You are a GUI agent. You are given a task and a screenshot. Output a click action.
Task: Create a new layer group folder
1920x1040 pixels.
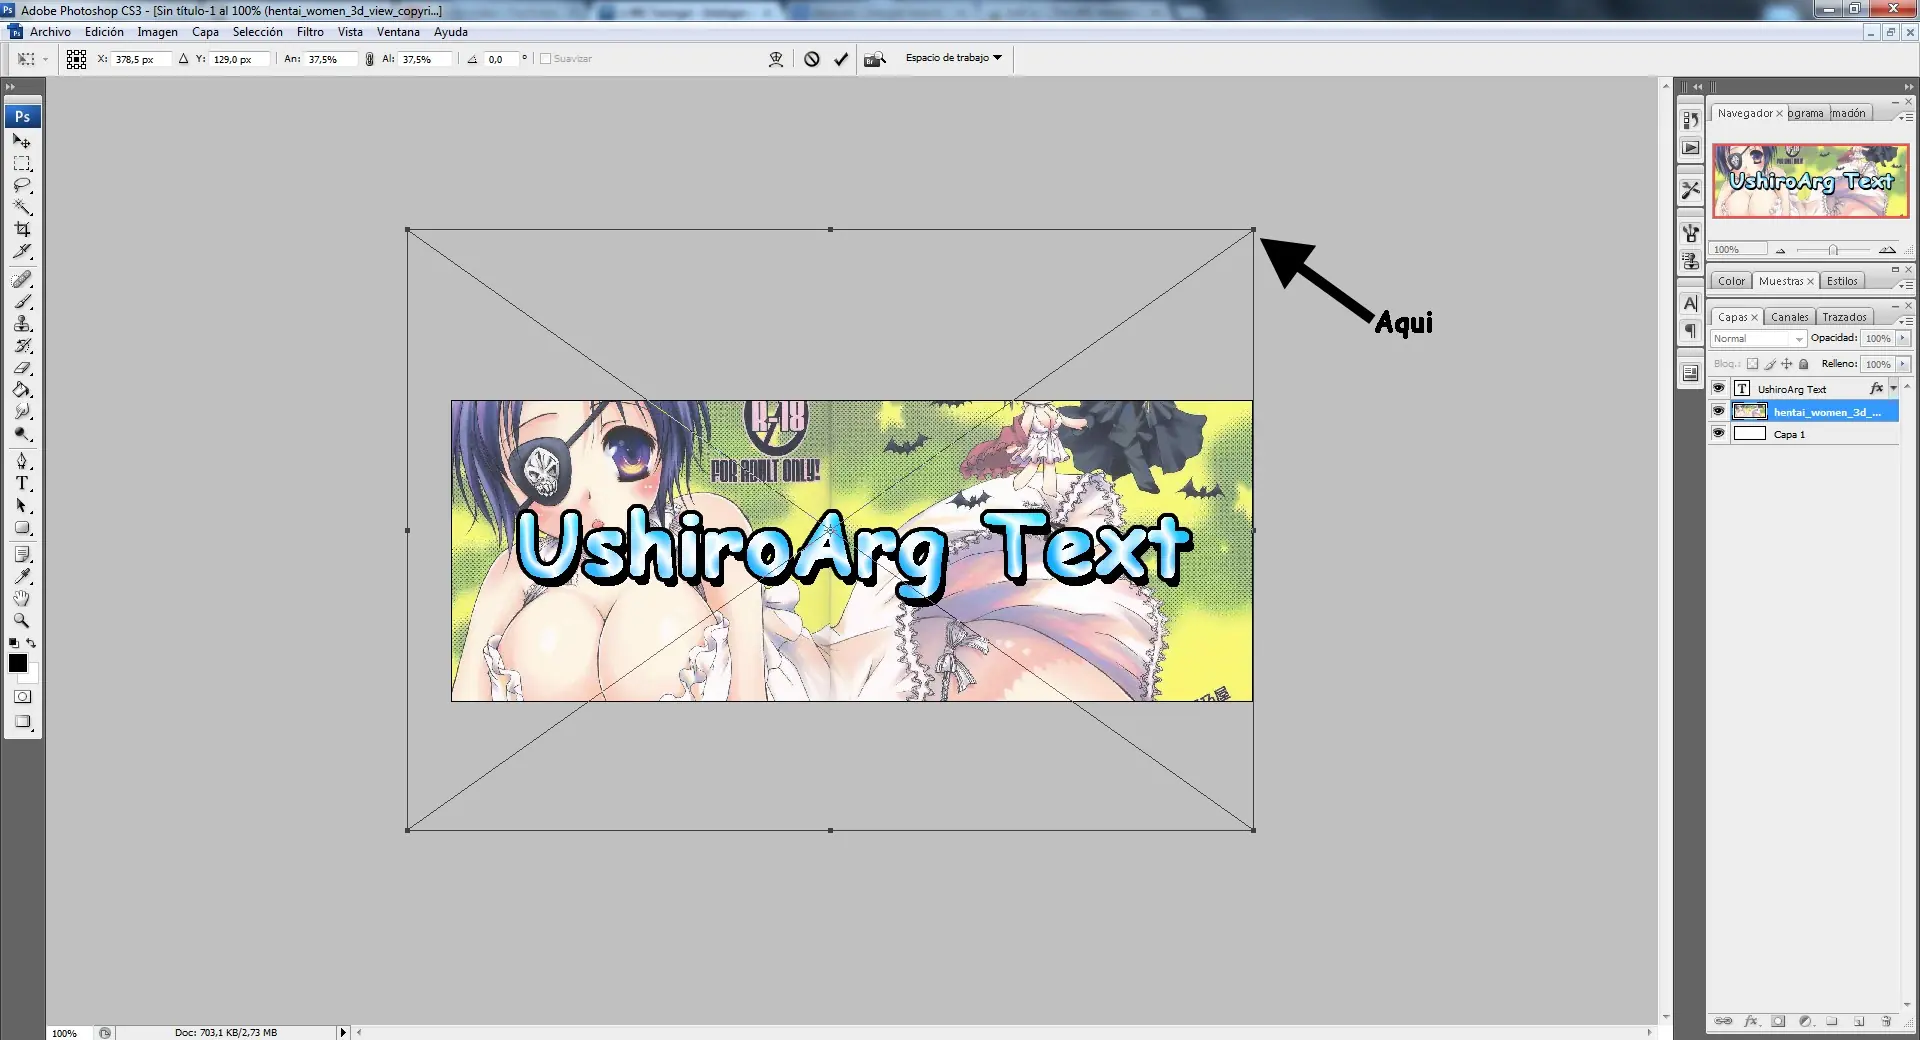(1832, 1021)
